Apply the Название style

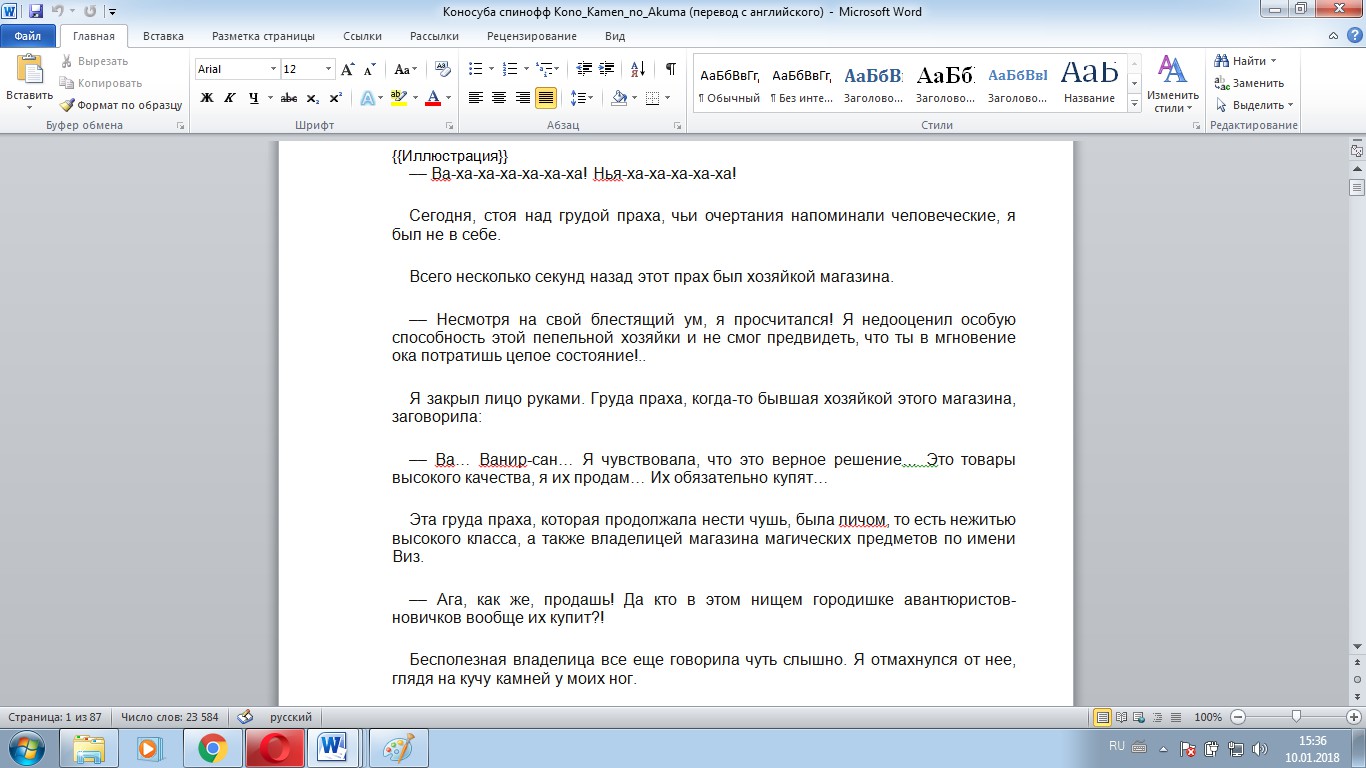[x=1089, y=85]
